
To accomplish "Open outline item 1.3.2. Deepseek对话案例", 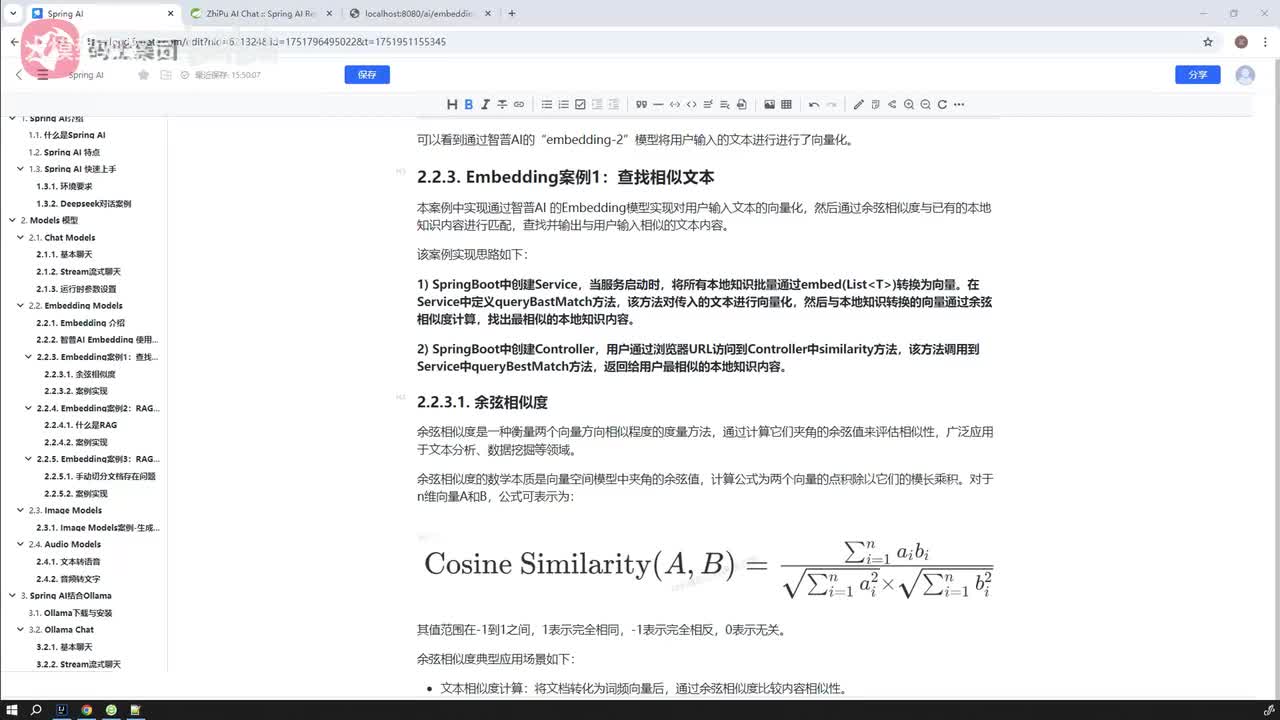I will pos(84,203).
